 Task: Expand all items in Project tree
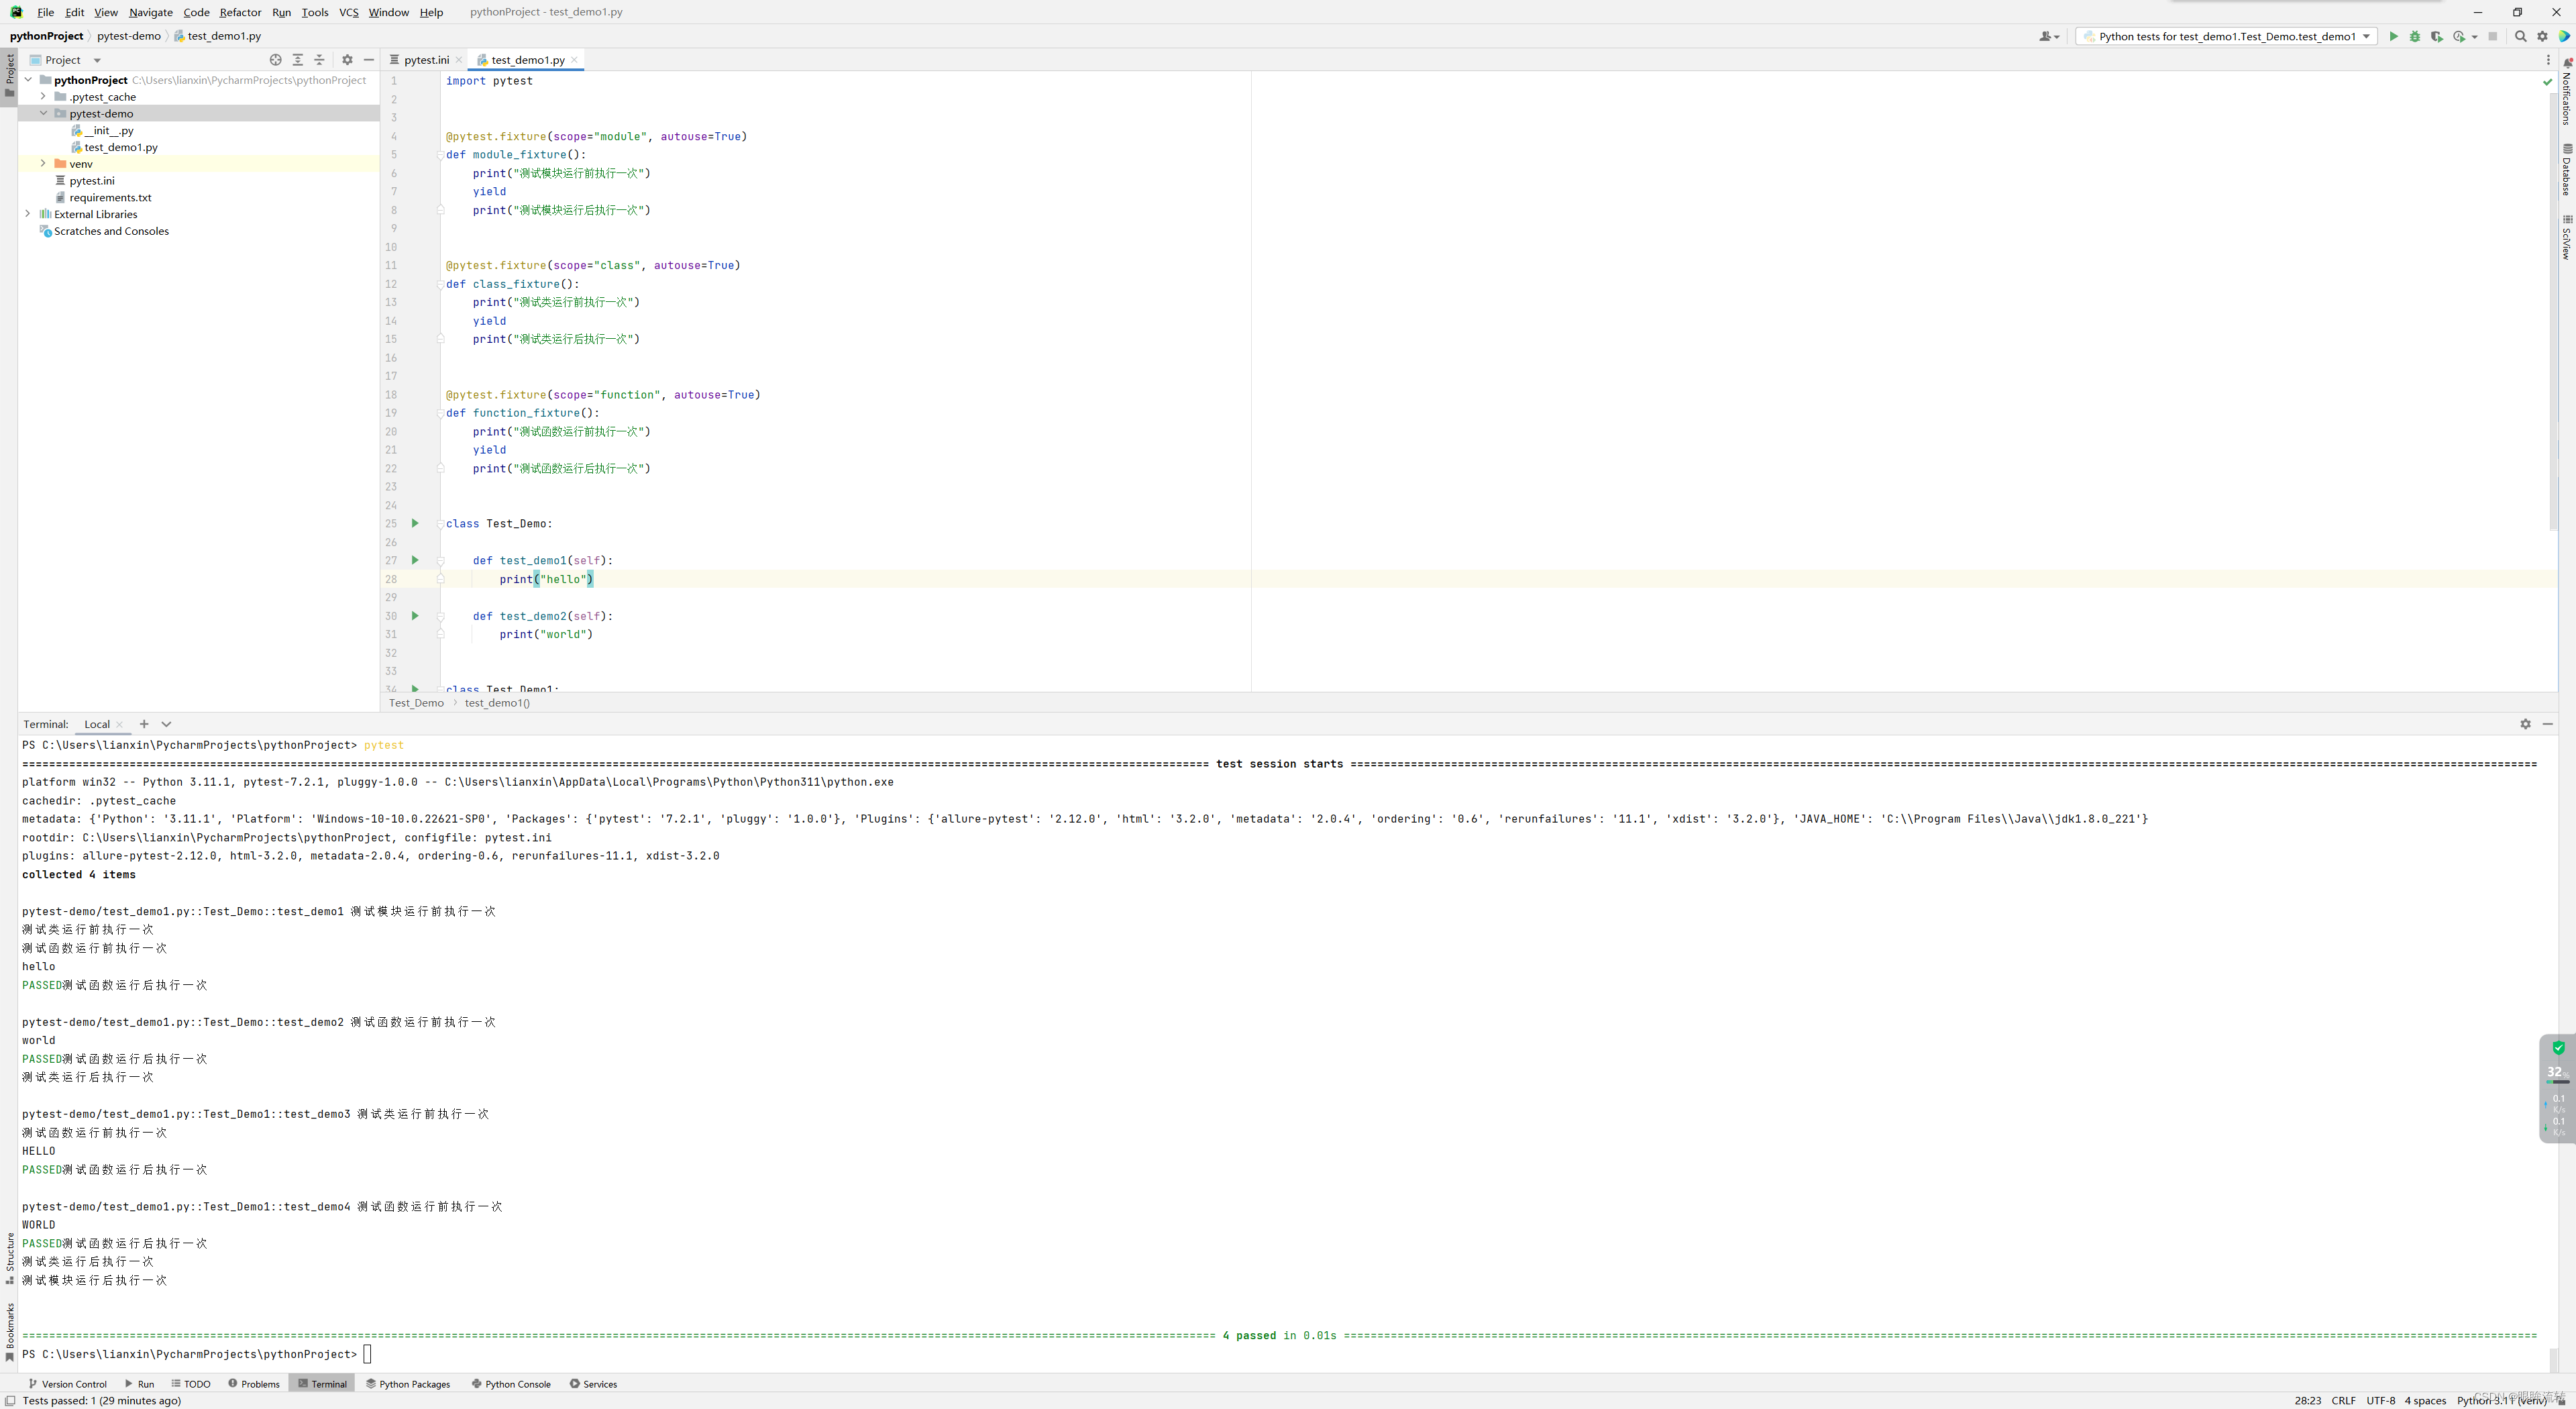pyautogui.click(x=298, y=60)
